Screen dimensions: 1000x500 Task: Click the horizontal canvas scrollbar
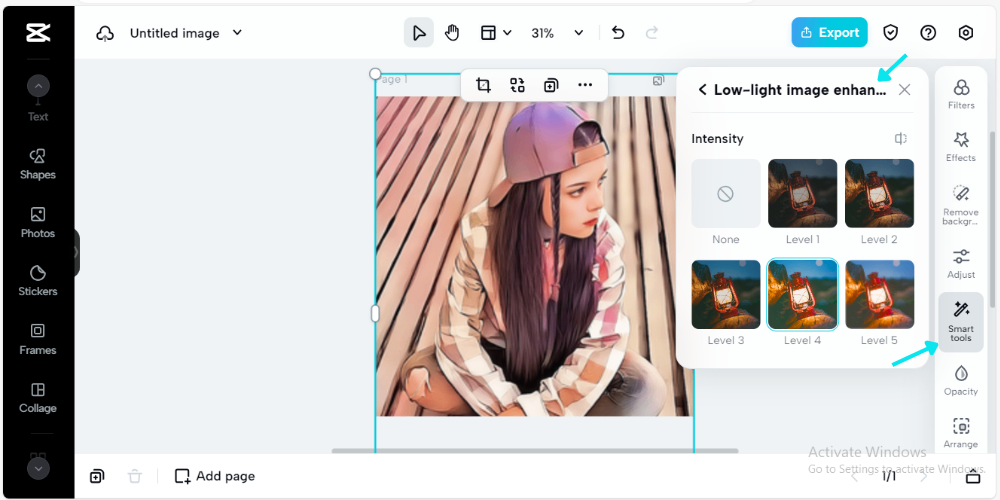[x=535, y=451]
